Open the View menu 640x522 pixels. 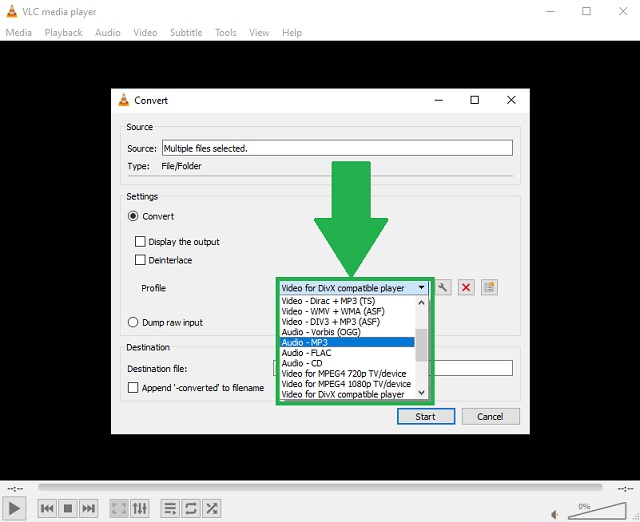point(259,33)
